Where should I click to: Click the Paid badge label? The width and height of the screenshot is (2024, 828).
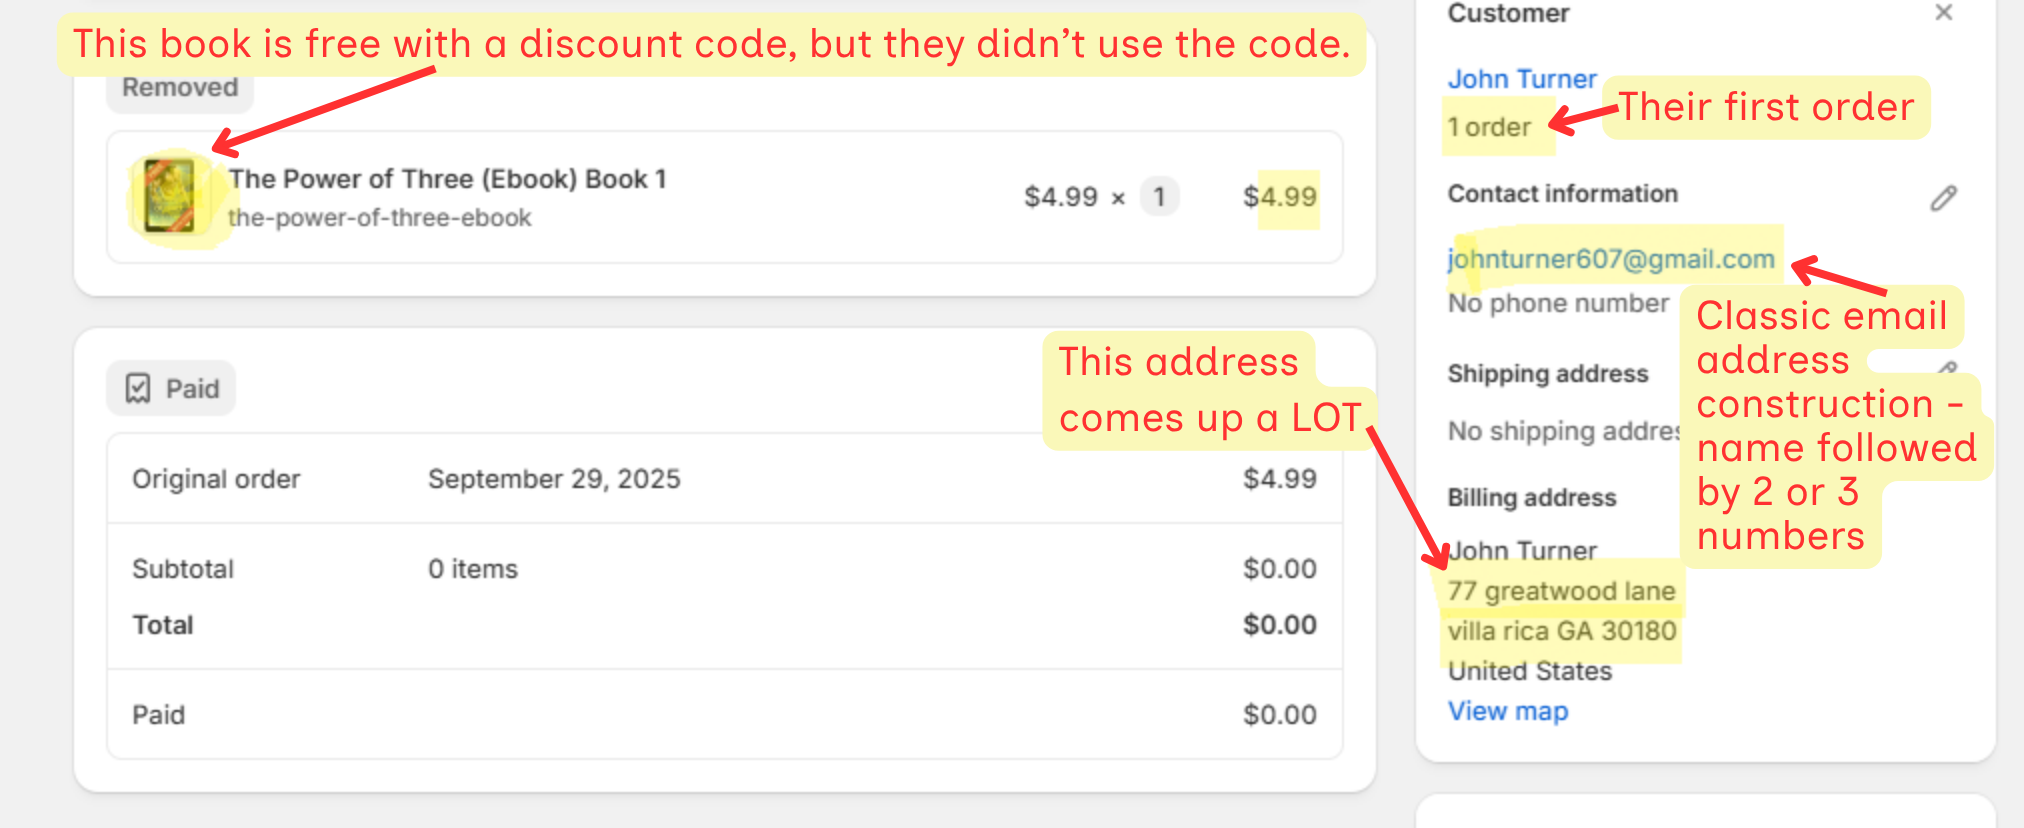[x=192, y=388]
